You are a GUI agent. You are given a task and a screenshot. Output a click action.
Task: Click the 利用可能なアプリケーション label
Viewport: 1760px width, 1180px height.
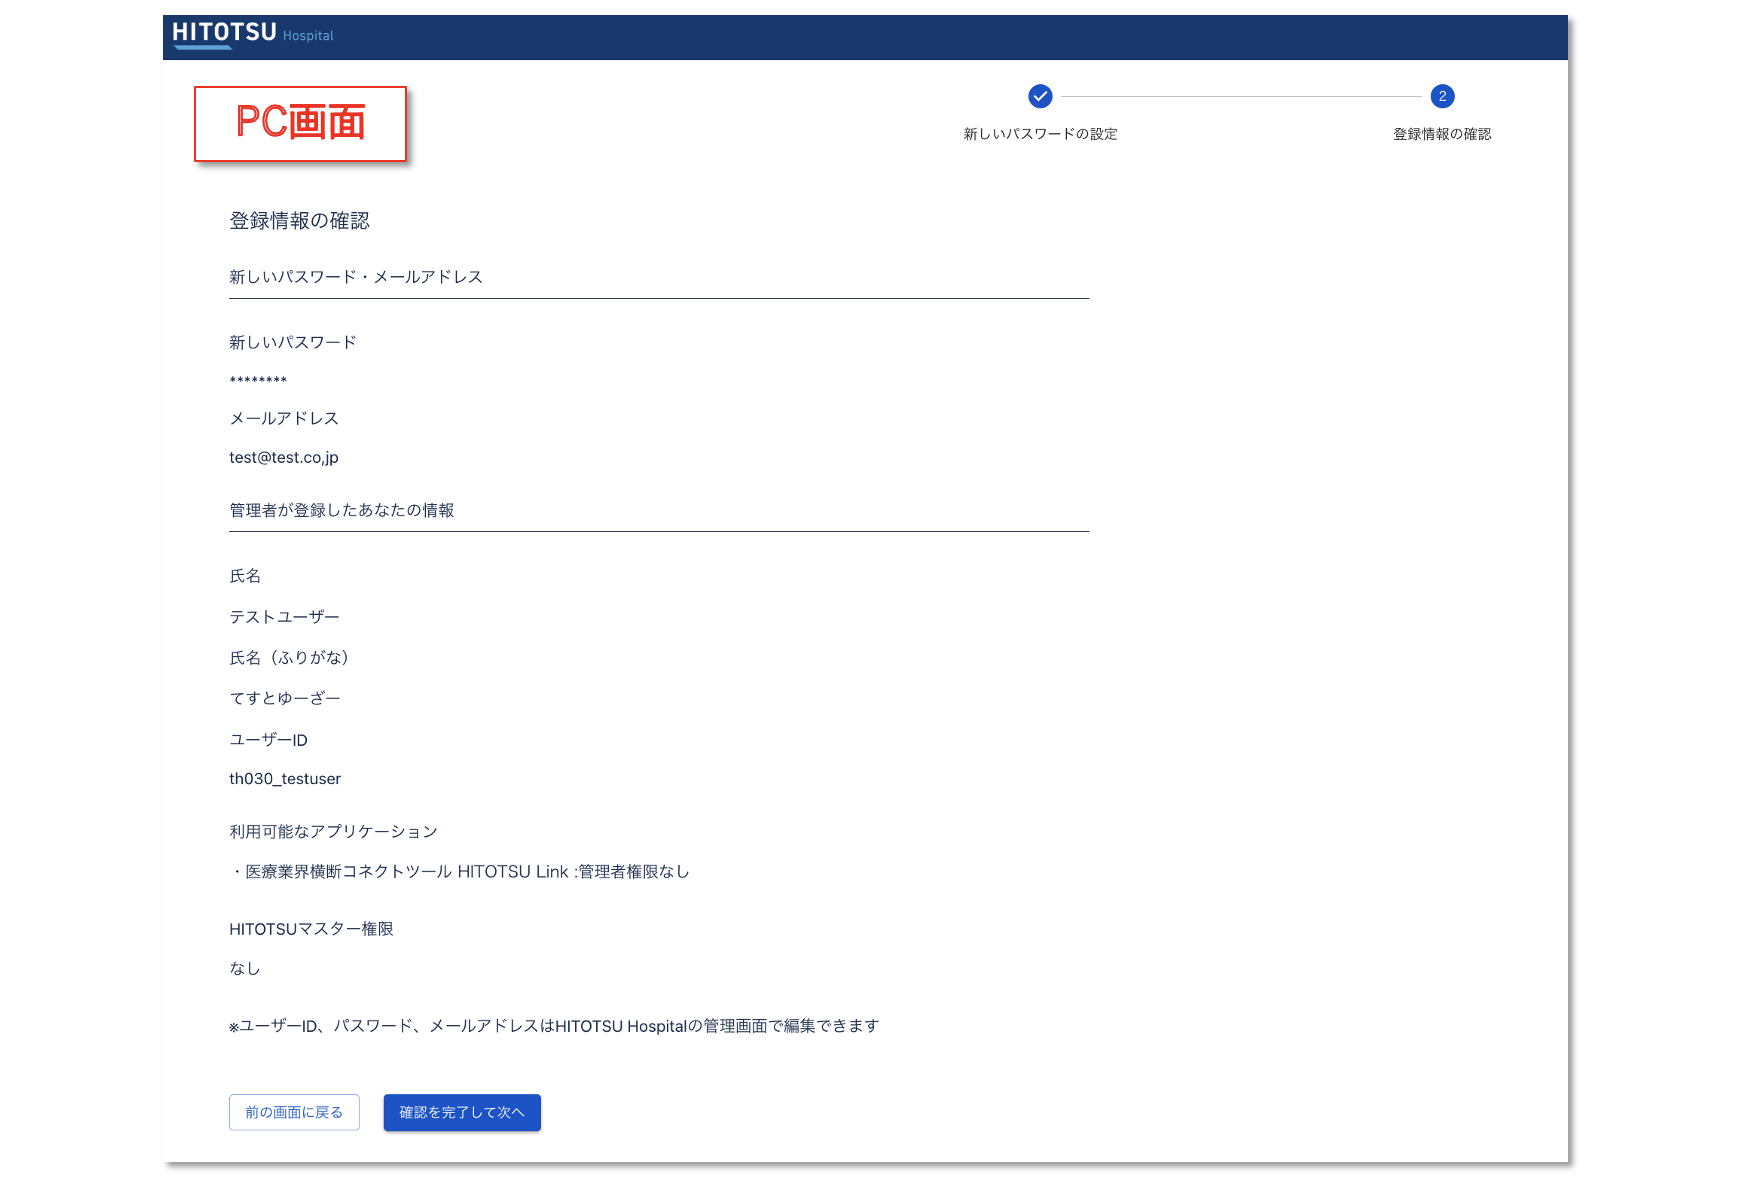point(333,832)
